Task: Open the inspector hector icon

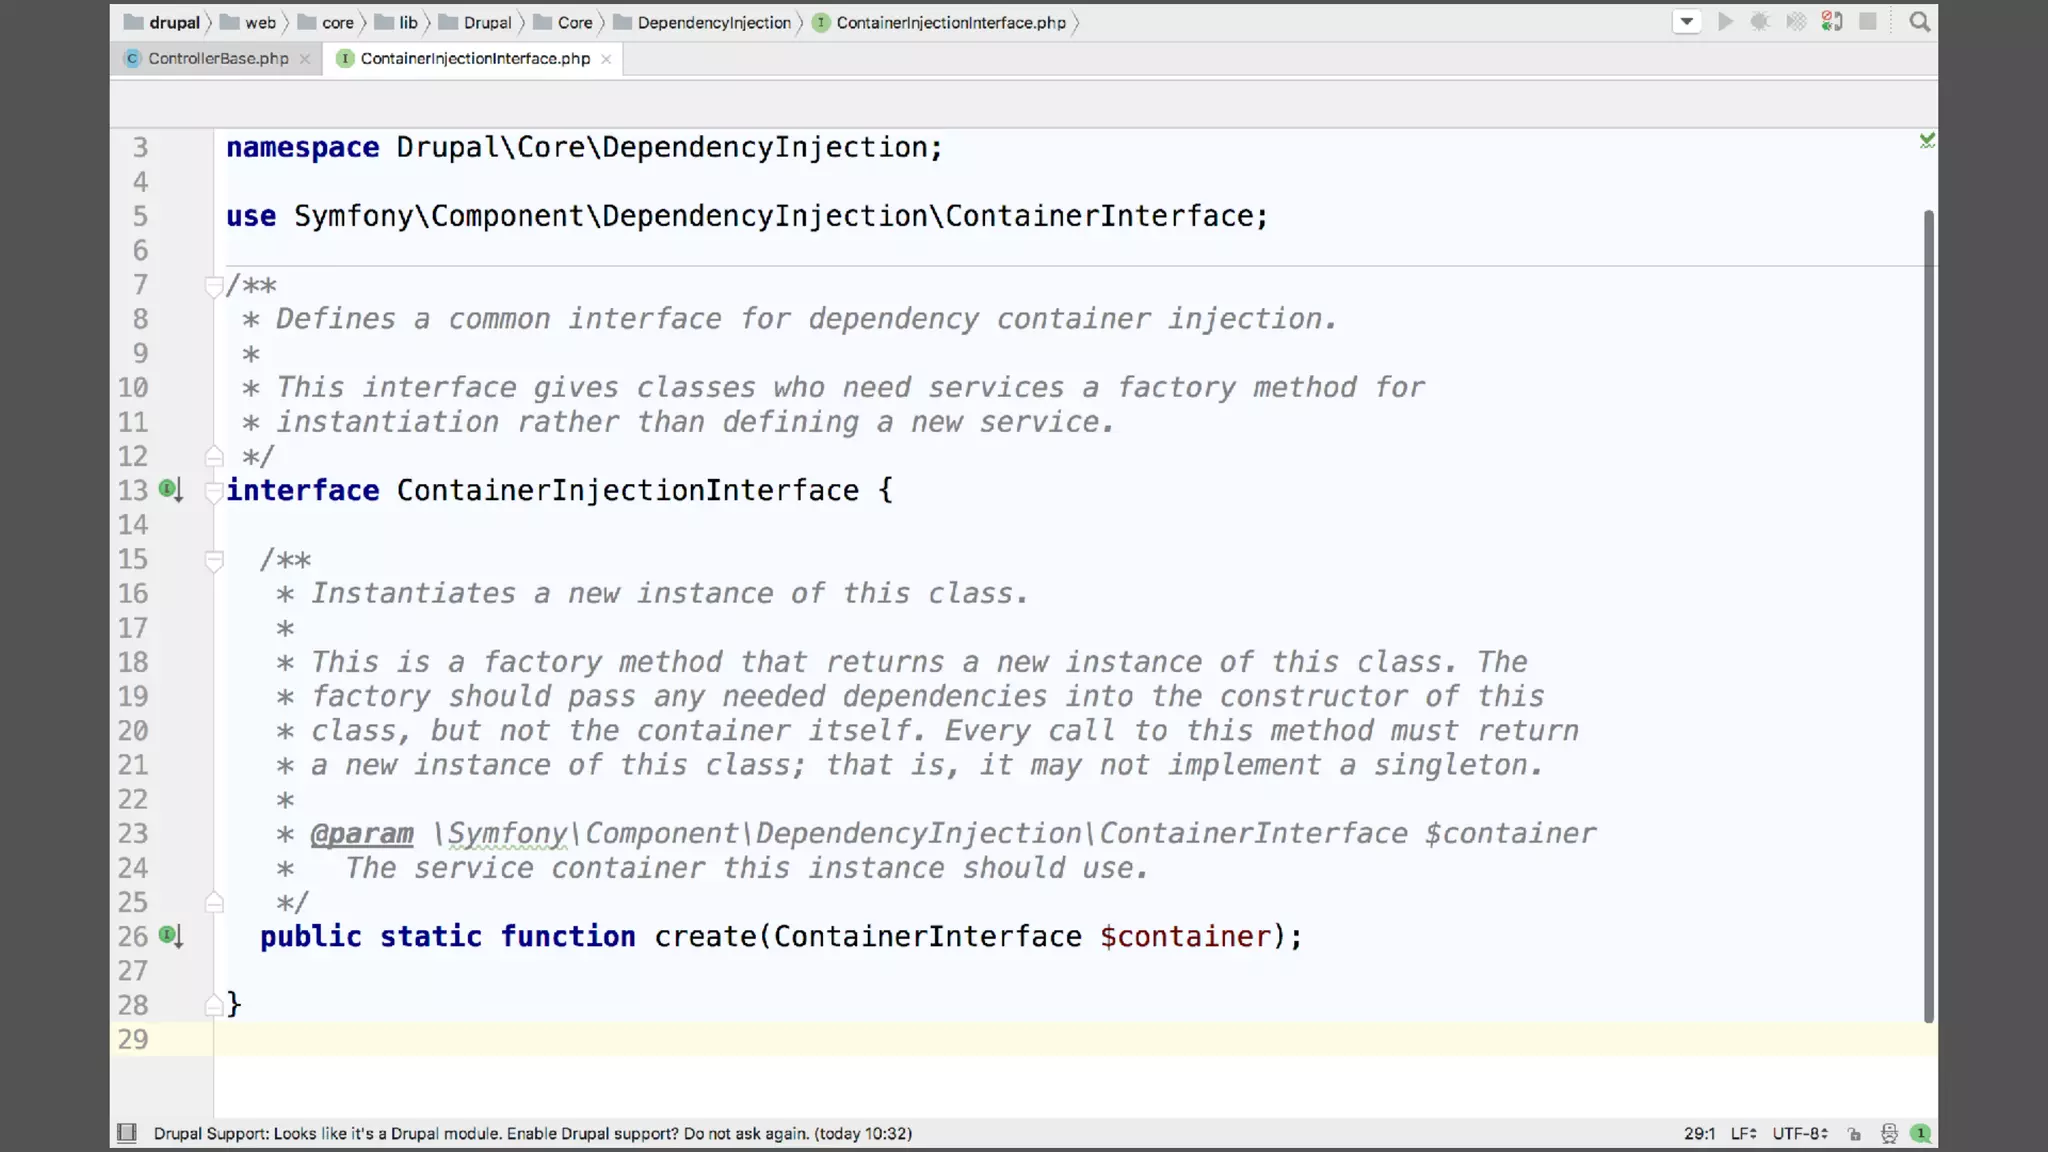Action: [x=1889, y=1133]
